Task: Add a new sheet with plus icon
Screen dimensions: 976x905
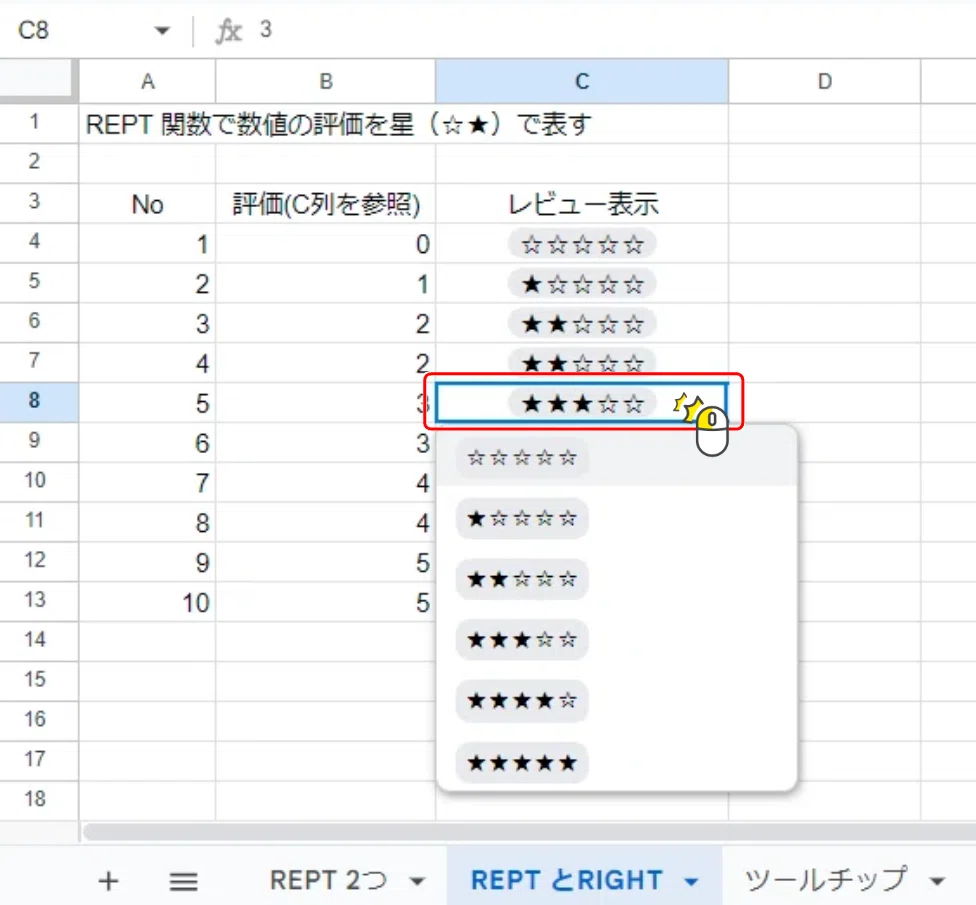Action: point(108,881)
